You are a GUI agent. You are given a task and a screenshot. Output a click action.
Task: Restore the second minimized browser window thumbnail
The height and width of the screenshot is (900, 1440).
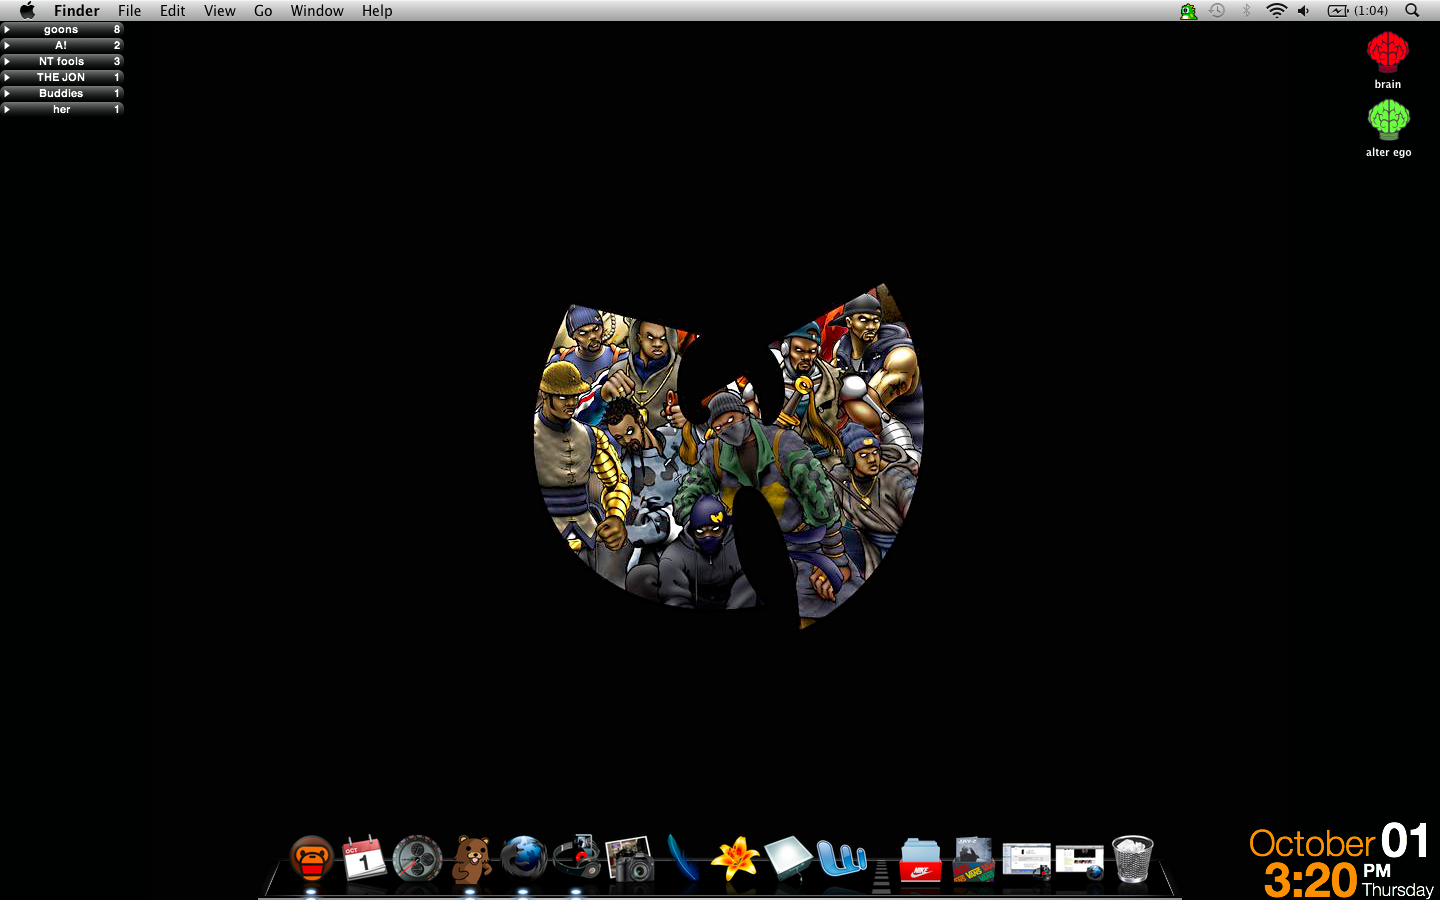click(x=1080, y=861)
